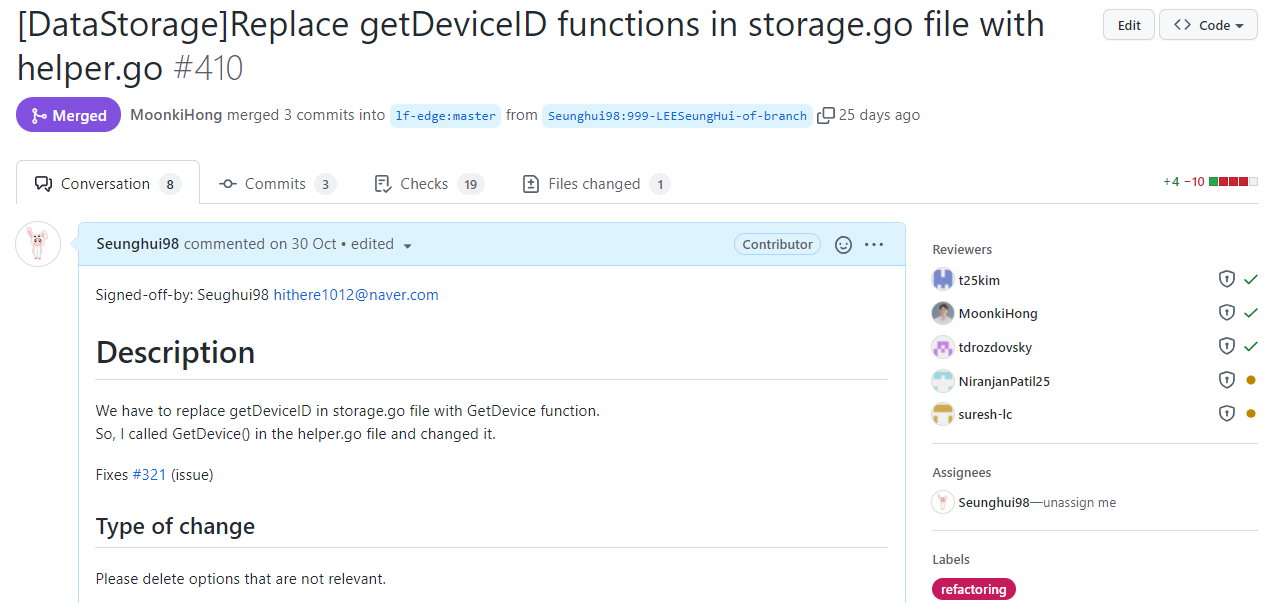The width and height of the screenshot is (1273, 603).
Task: Click MoonkiHong's reviewer avatar
Action: [942, 313]
